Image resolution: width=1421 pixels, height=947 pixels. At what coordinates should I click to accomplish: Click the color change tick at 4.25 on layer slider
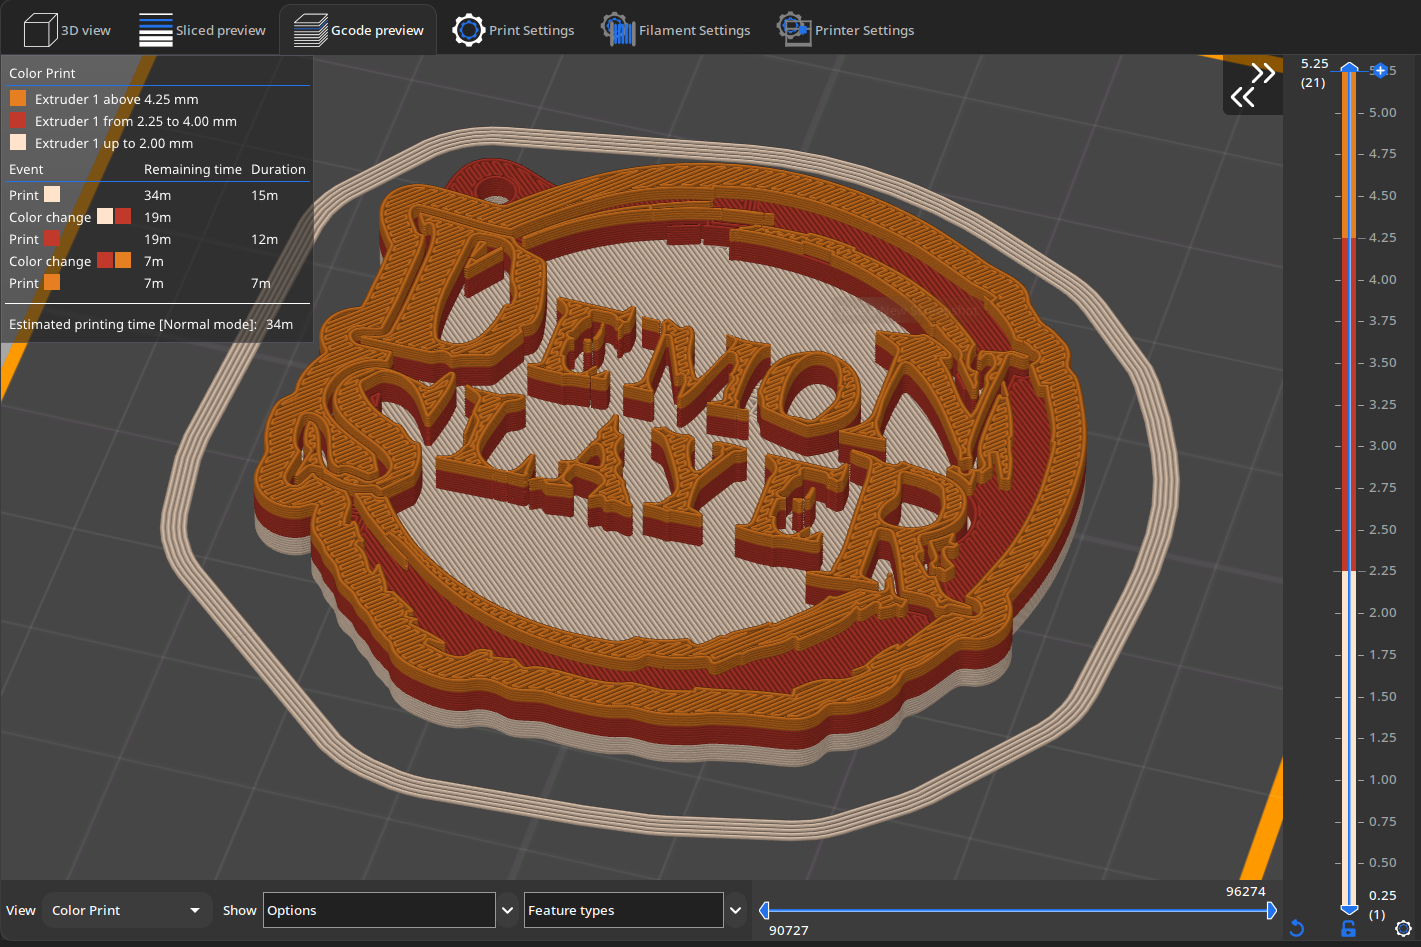click(x=1349, y=237)
